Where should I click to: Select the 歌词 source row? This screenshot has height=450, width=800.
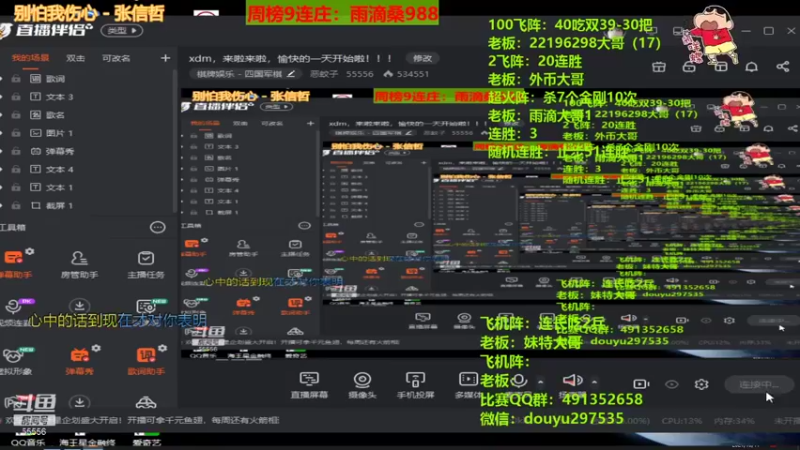click(x=87, y=79)
